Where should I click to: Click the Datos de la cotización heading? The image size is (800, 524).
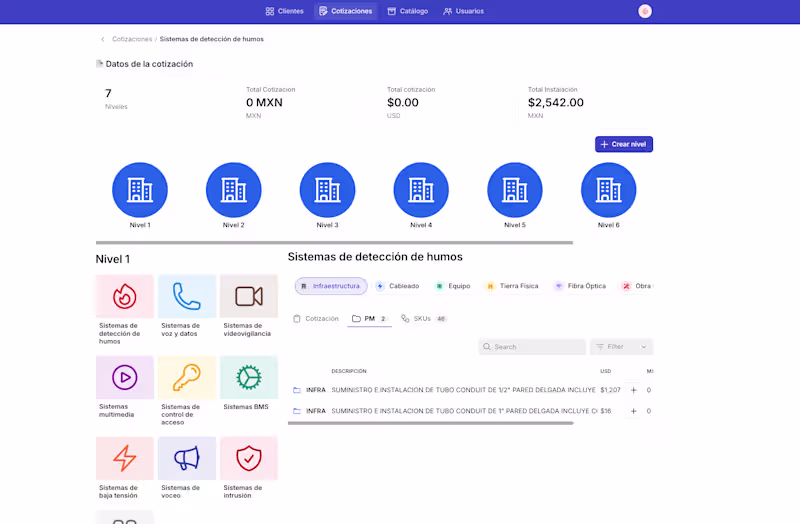coord(149,64)
